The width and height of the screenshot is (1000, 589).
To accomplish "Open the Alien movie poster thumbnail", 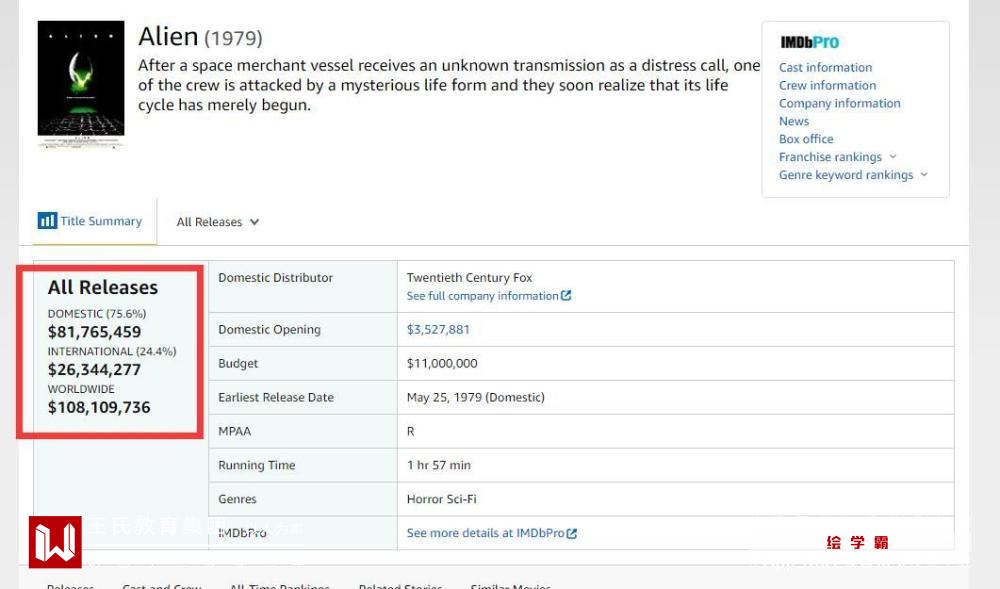I will pos(81,84).
